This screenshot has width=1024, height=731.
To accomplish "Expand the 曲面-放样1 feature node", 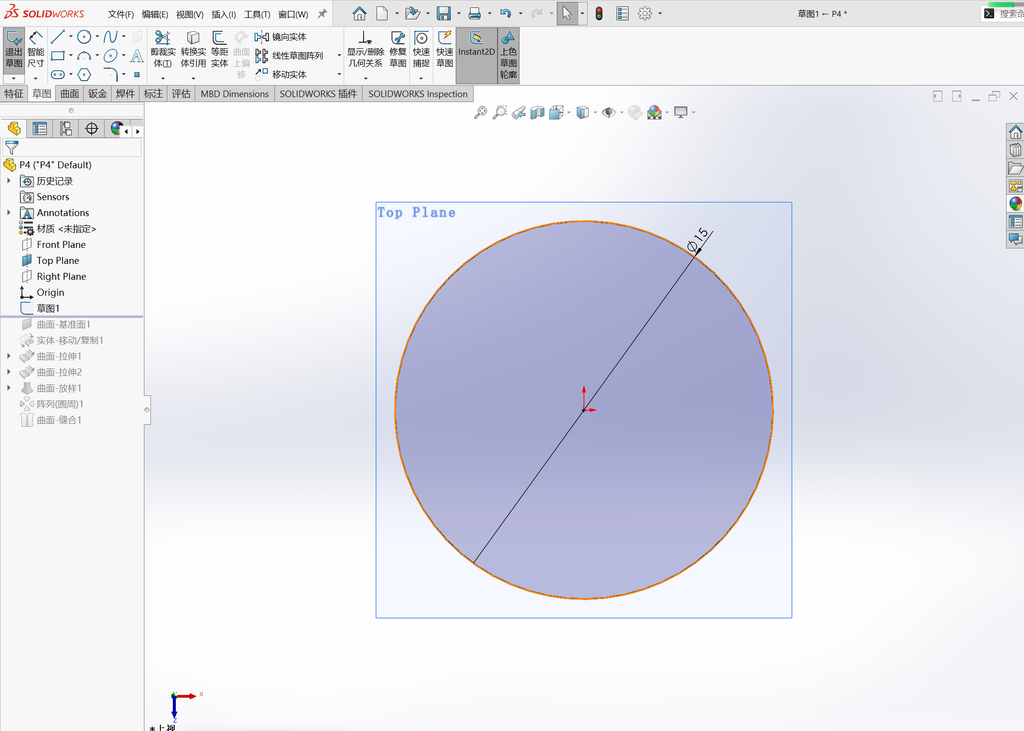I will point(8,388).
